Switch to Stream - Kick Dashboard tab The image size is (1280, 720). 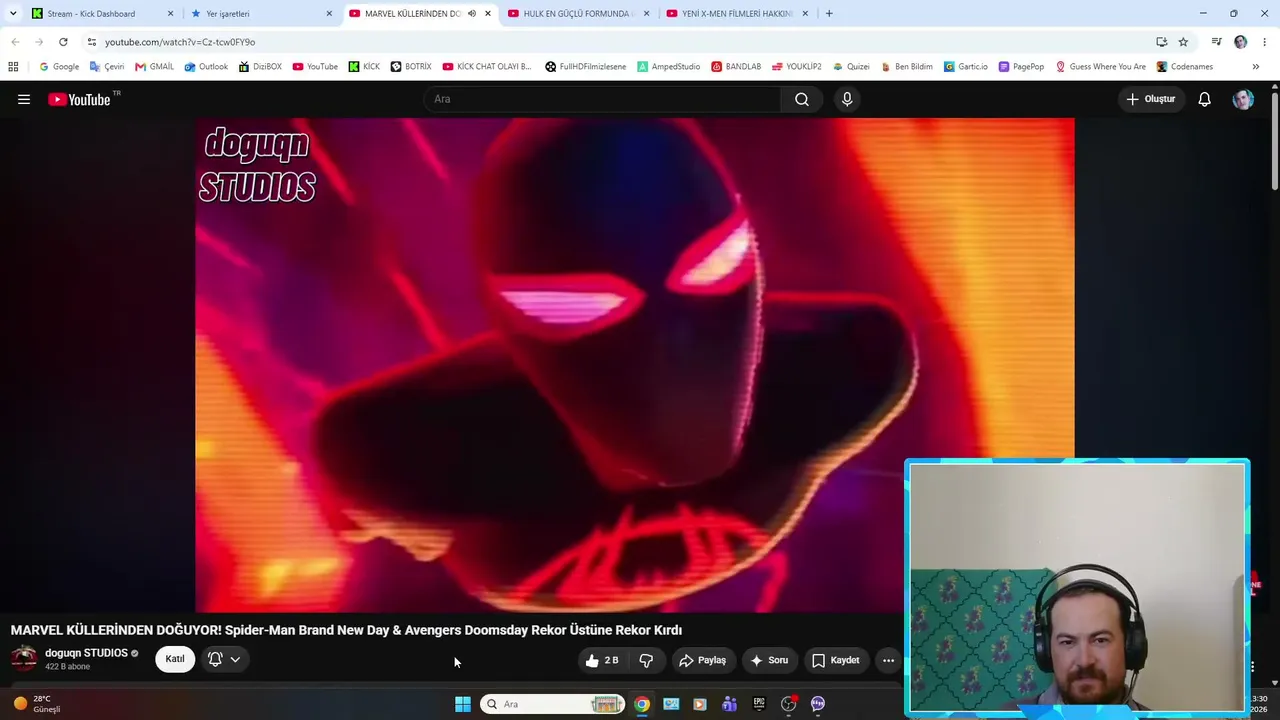102,14
